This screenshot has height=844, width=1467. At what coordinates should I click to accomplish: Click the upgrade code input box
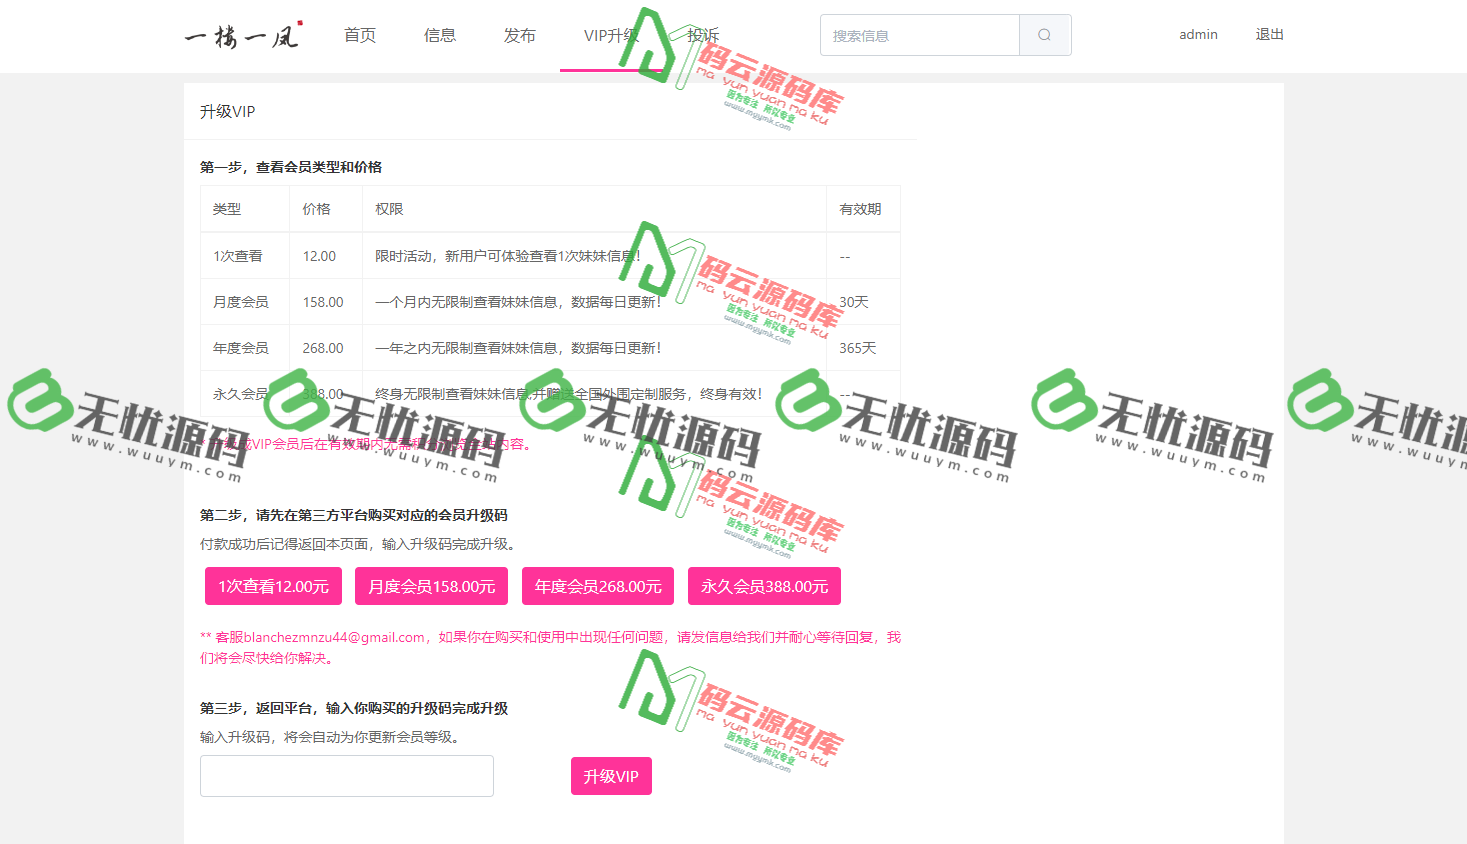(x=346, y=776)
